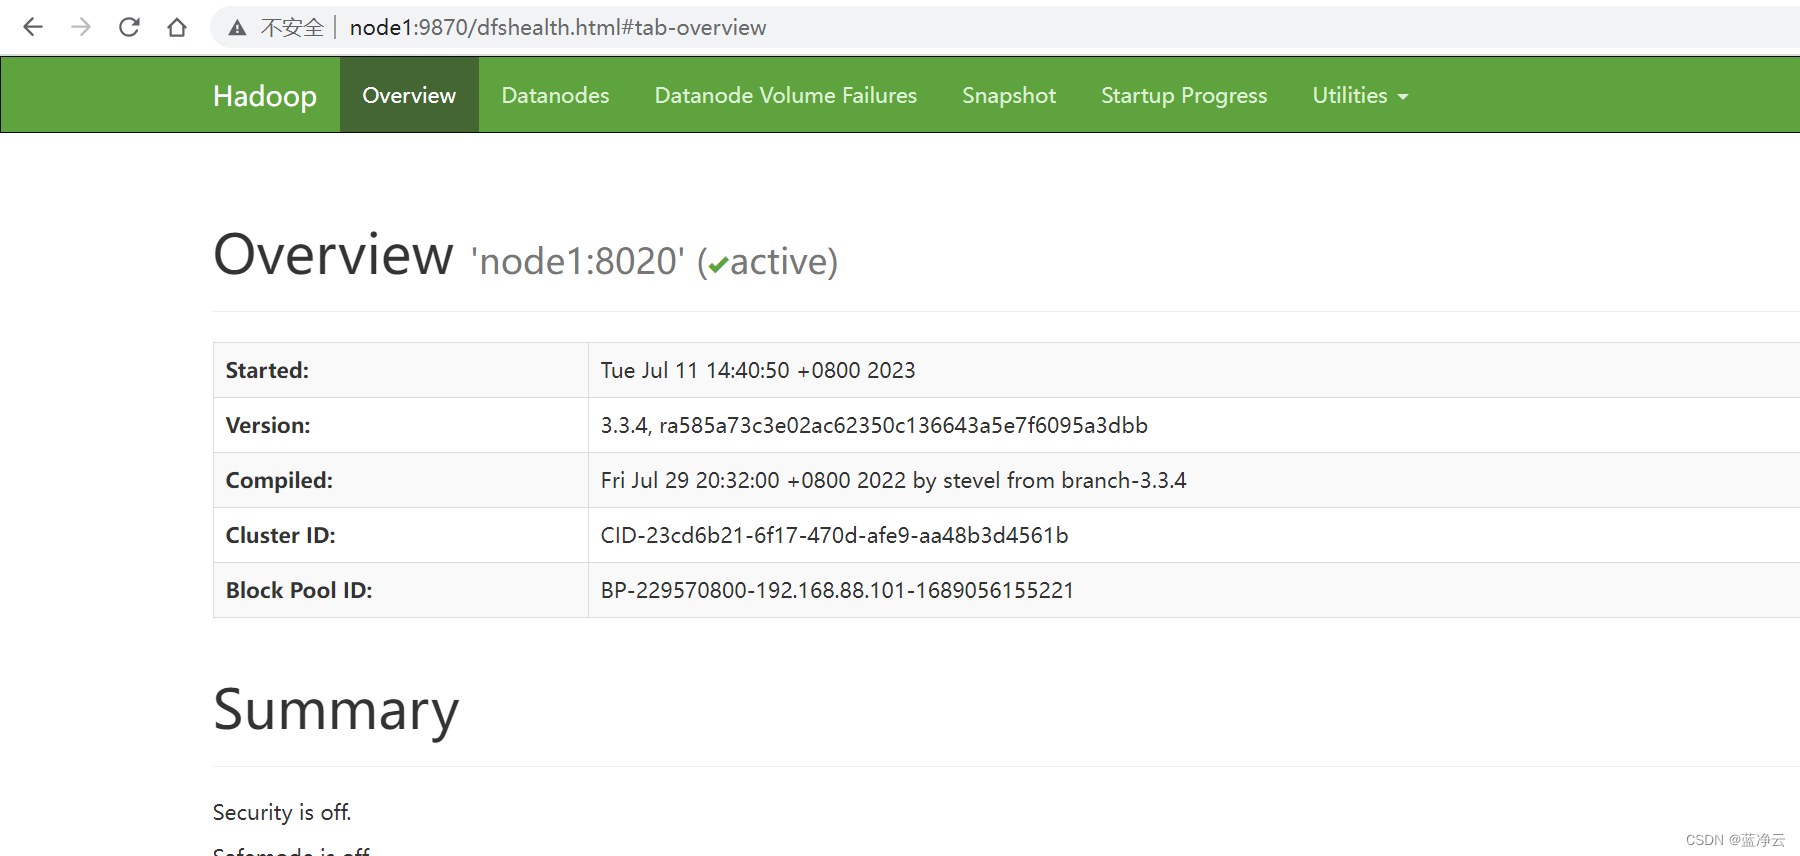Click the Overview page heading
1800x856 pixels.
tap(333, 254)
